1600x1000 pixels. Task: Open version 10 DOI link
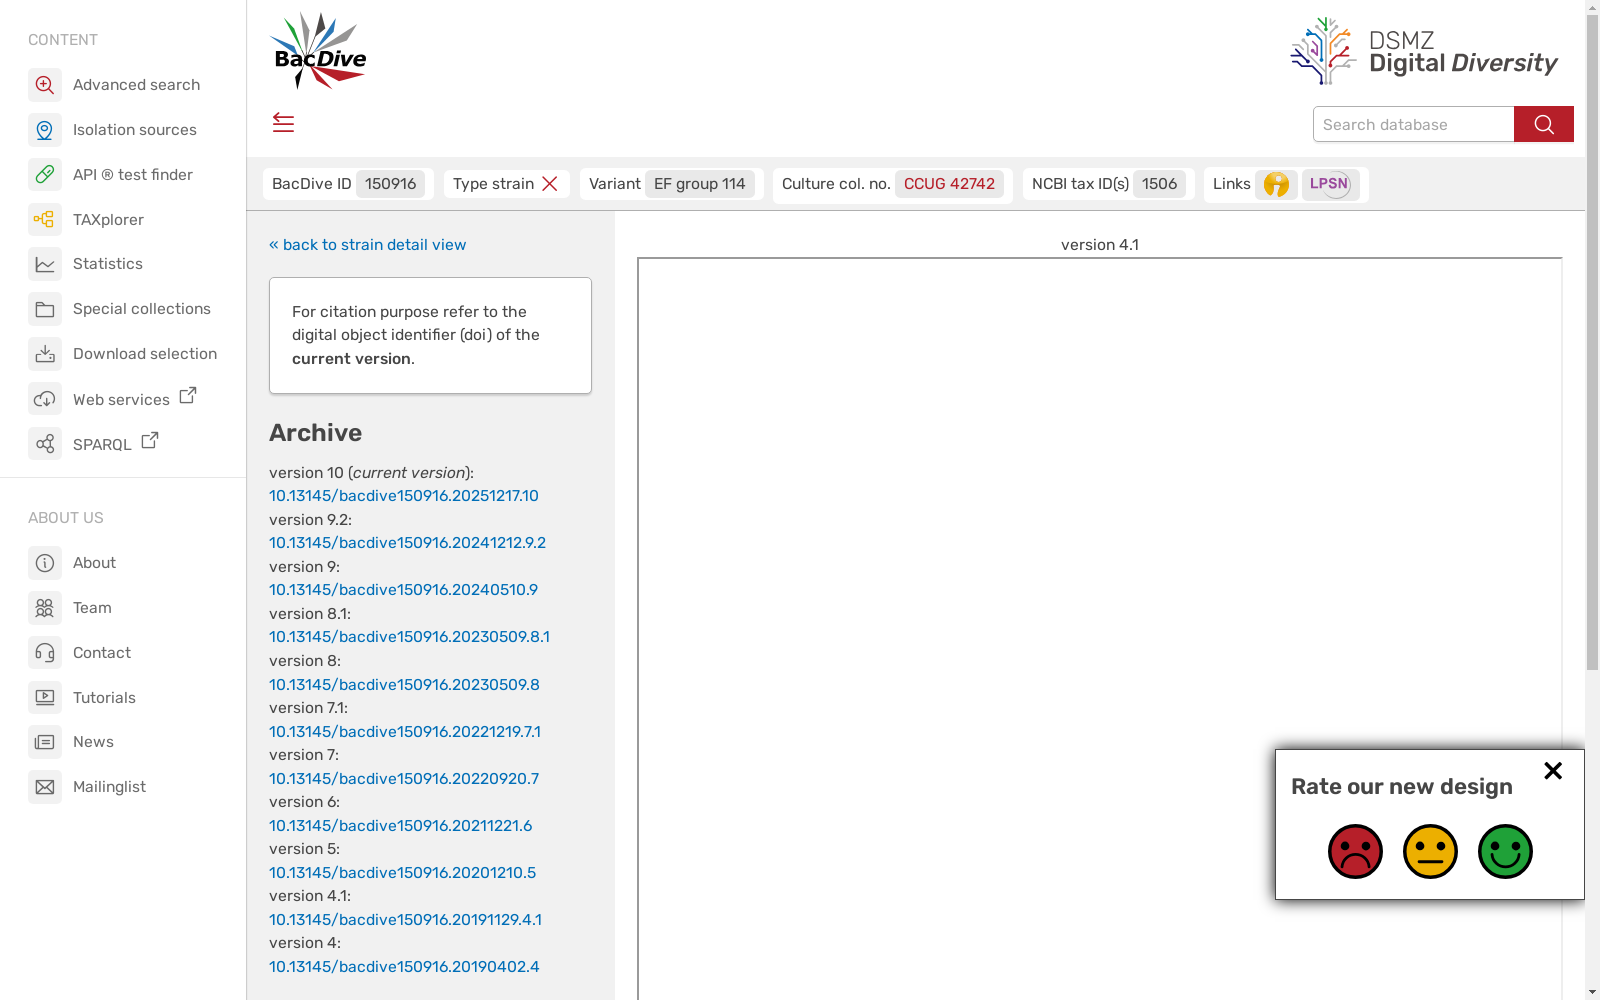(x=404, y=496)
